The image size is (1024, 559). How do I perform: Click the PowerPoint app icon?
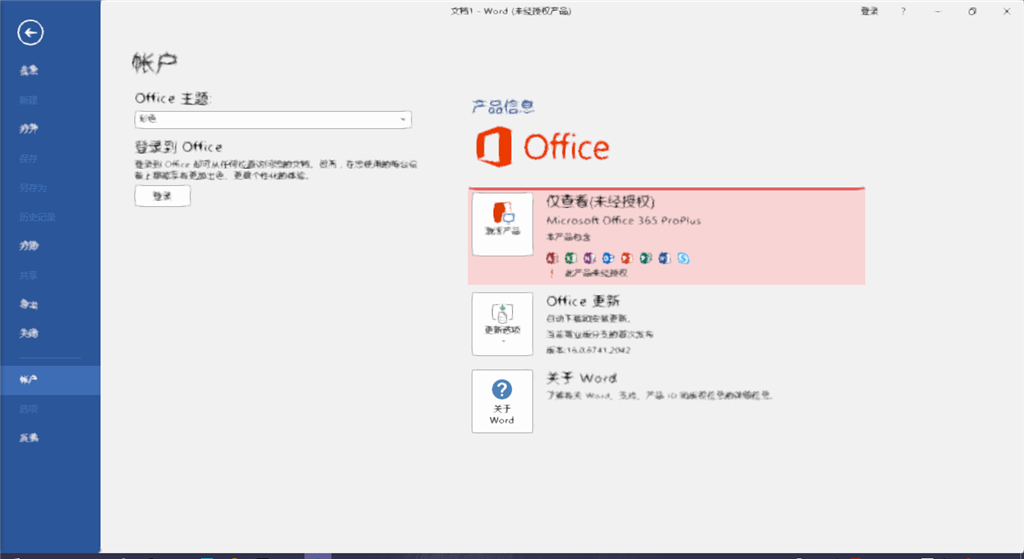627,258
